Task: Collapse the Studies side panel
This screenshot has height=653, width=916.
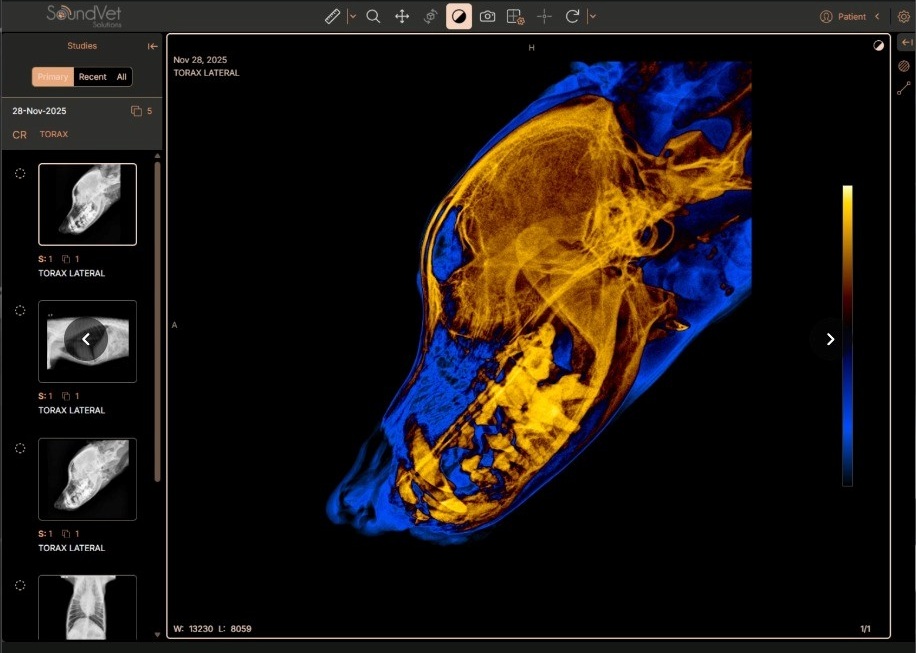Action: (152, 46)
